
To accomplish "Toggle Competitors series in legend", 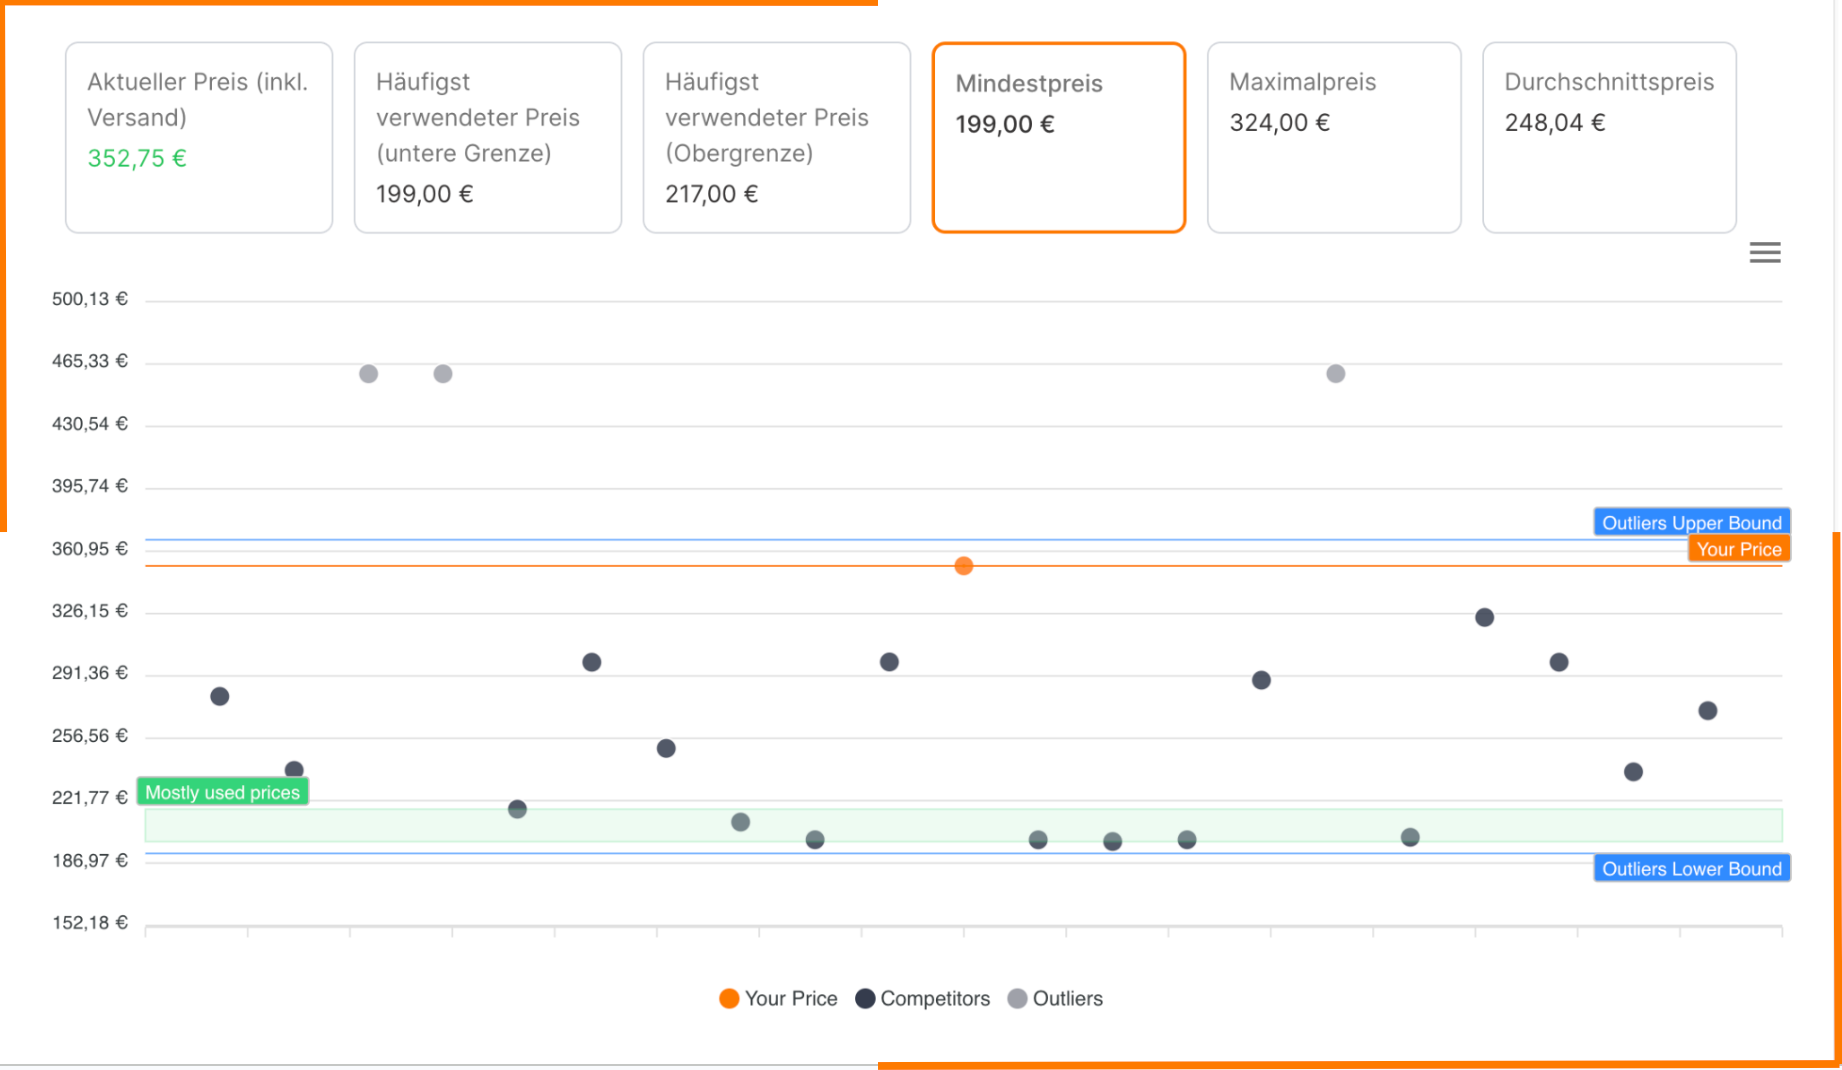I will pos(922,998).
